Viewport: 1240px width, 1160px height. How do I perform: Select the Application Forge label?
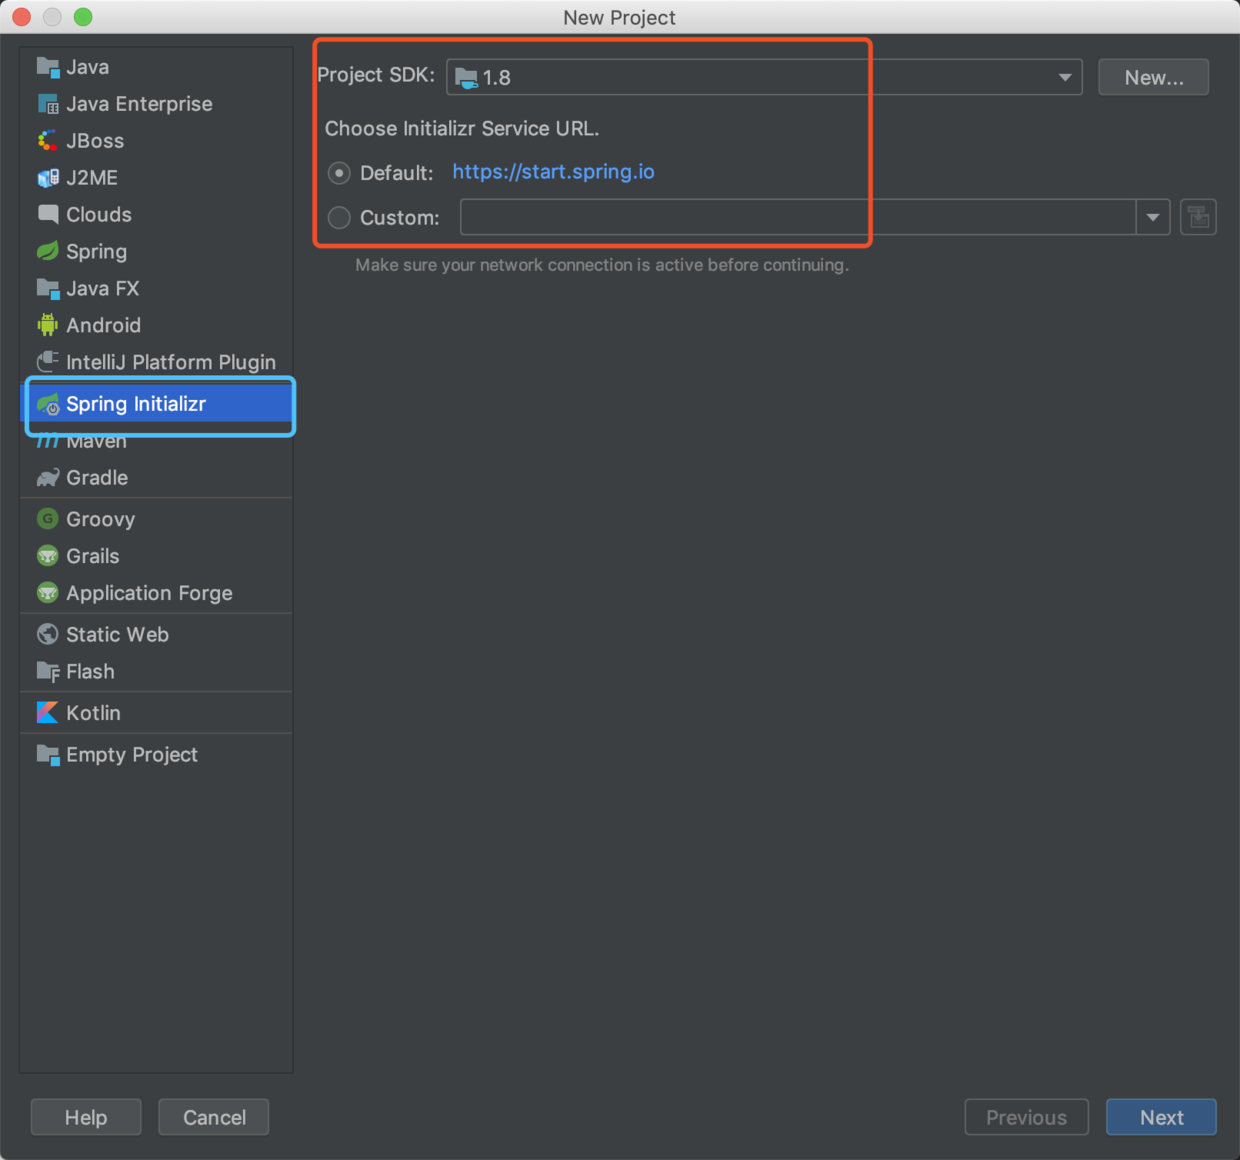click(x=149, y=593)
